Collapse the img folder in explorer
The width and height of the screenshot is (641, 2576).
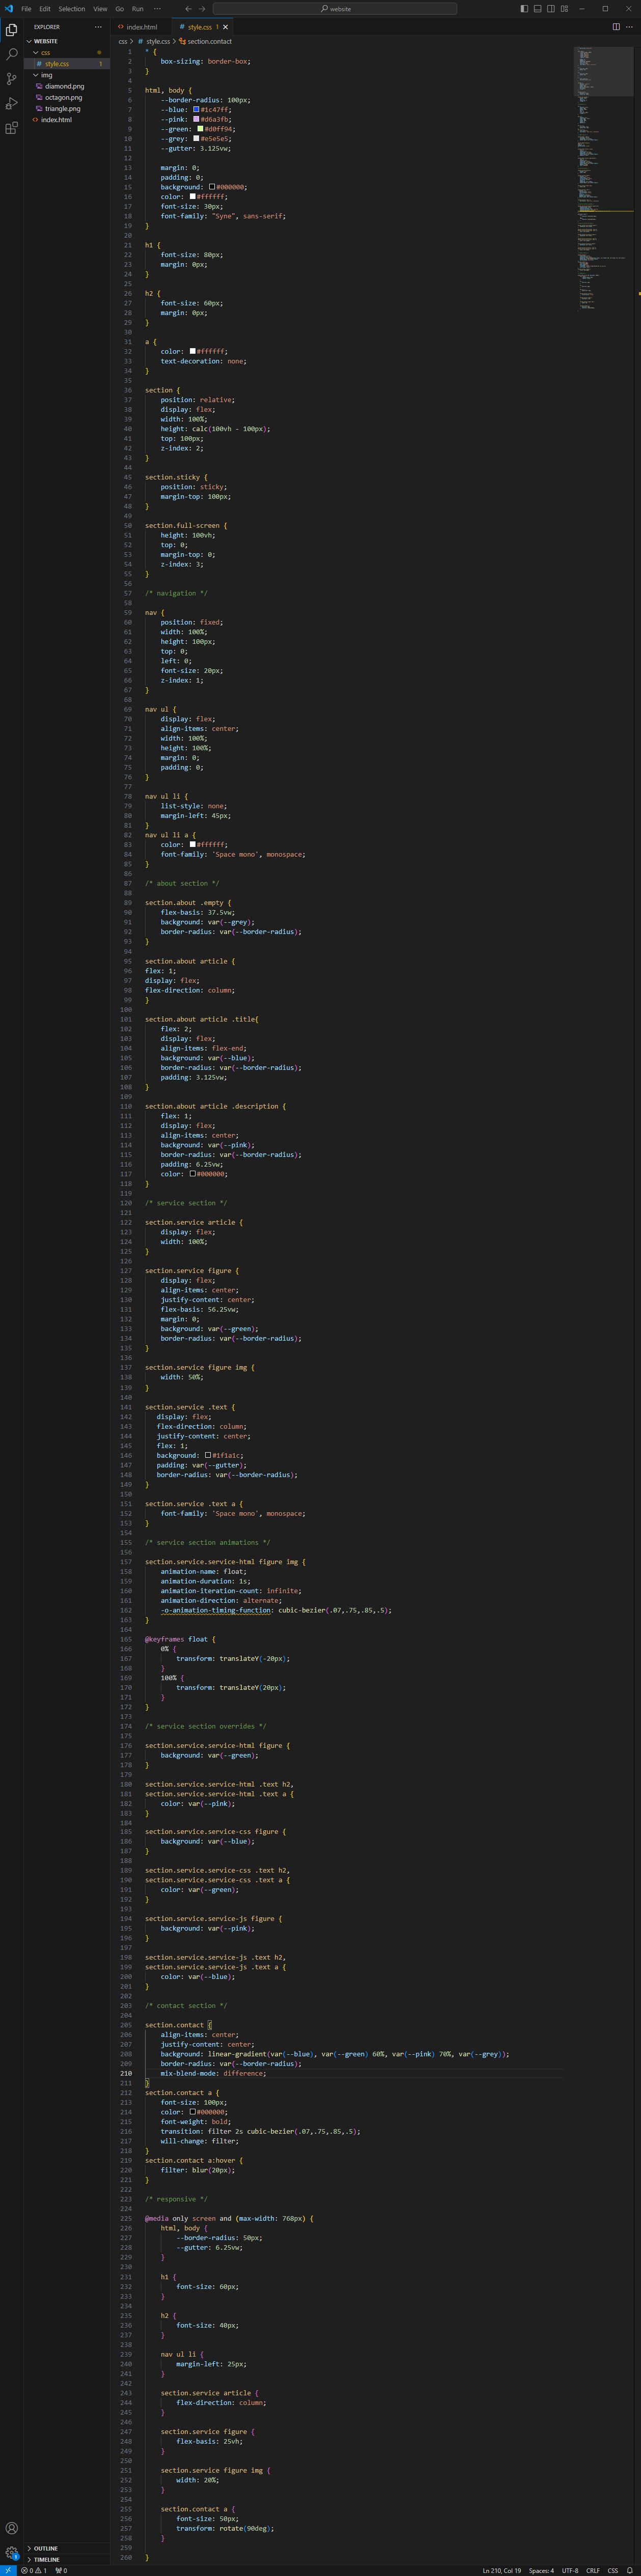click(46, 75)
